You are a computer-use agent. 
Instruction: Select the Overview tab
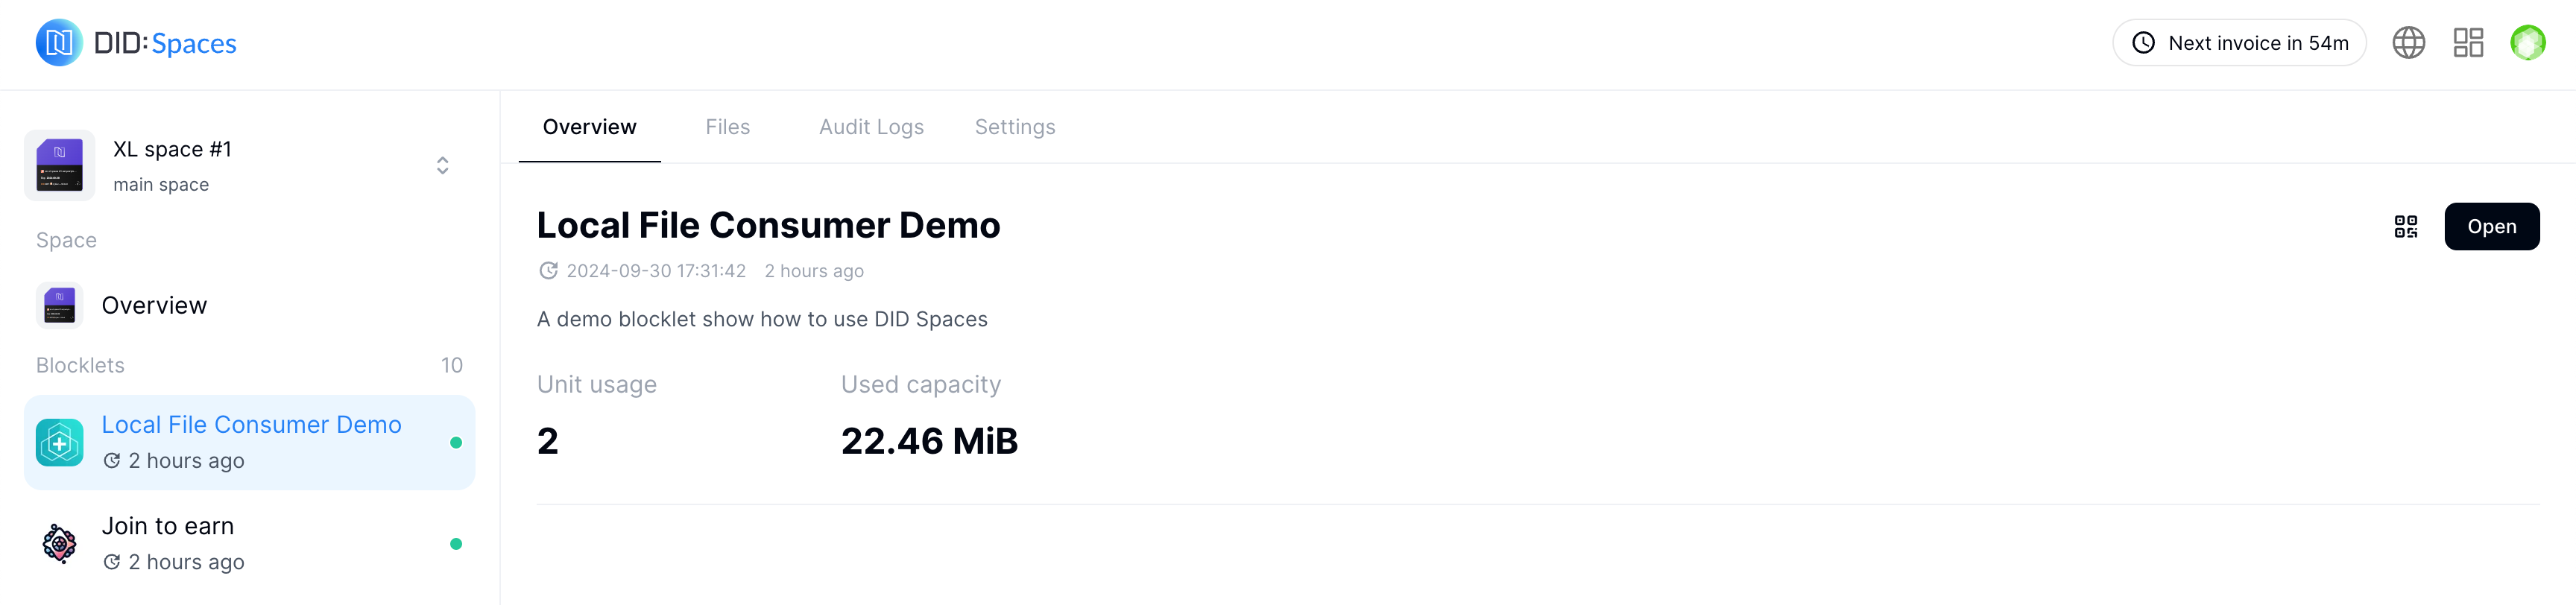point(589,127)
